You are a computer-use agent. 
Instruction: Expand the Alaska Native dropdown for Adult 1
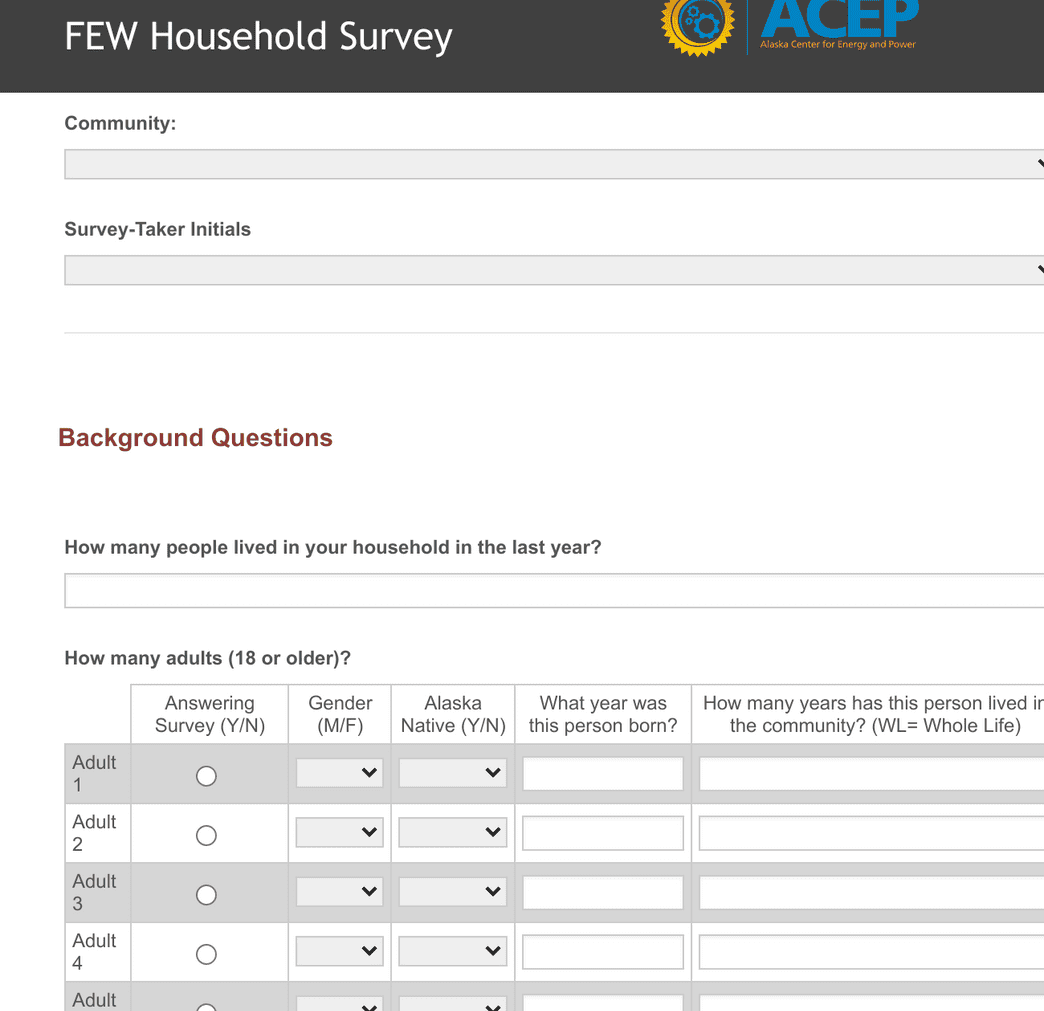point(452,772)
